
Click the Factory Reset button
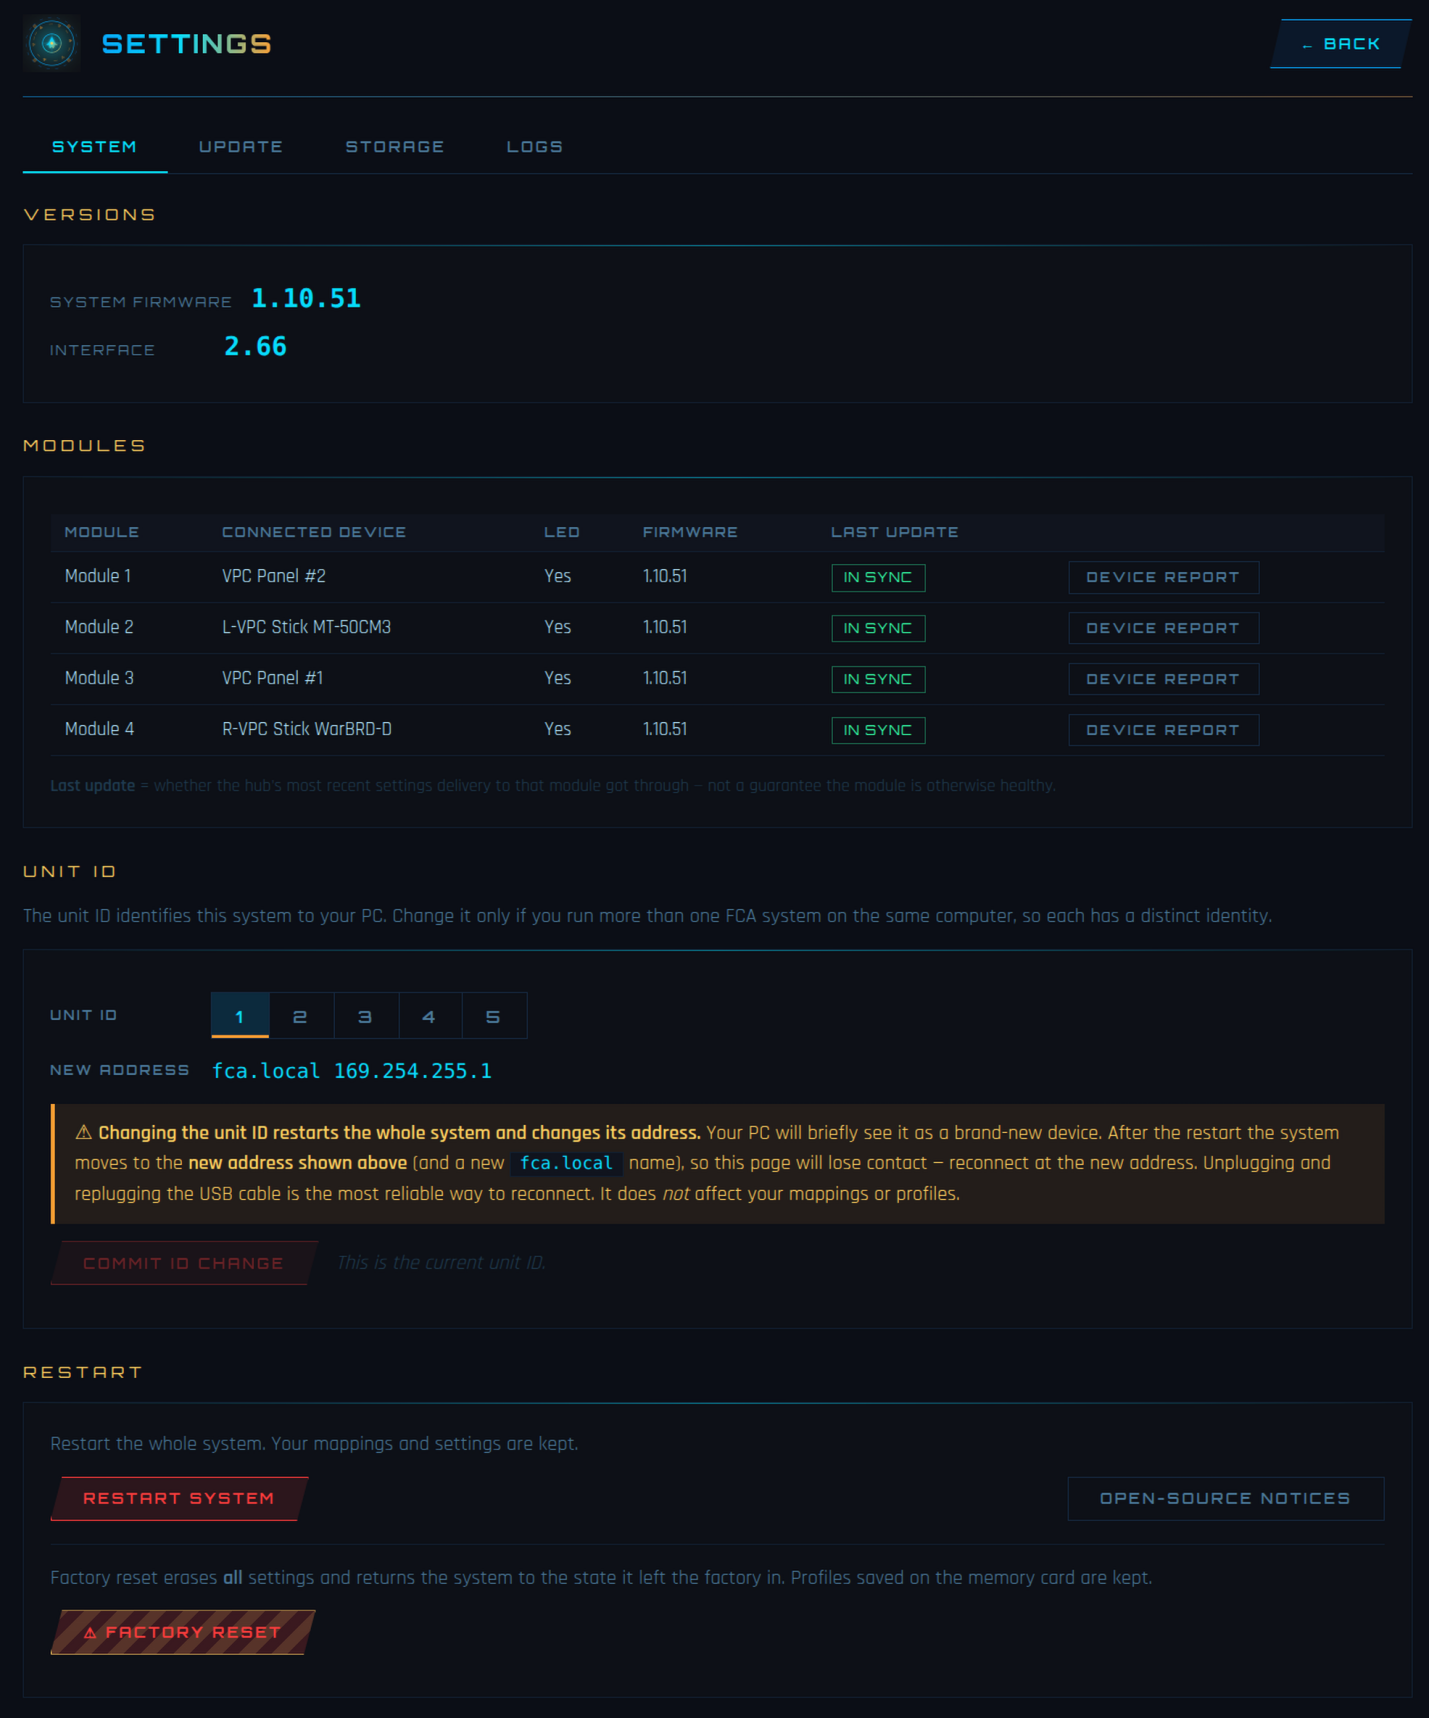coord(183,1632)
